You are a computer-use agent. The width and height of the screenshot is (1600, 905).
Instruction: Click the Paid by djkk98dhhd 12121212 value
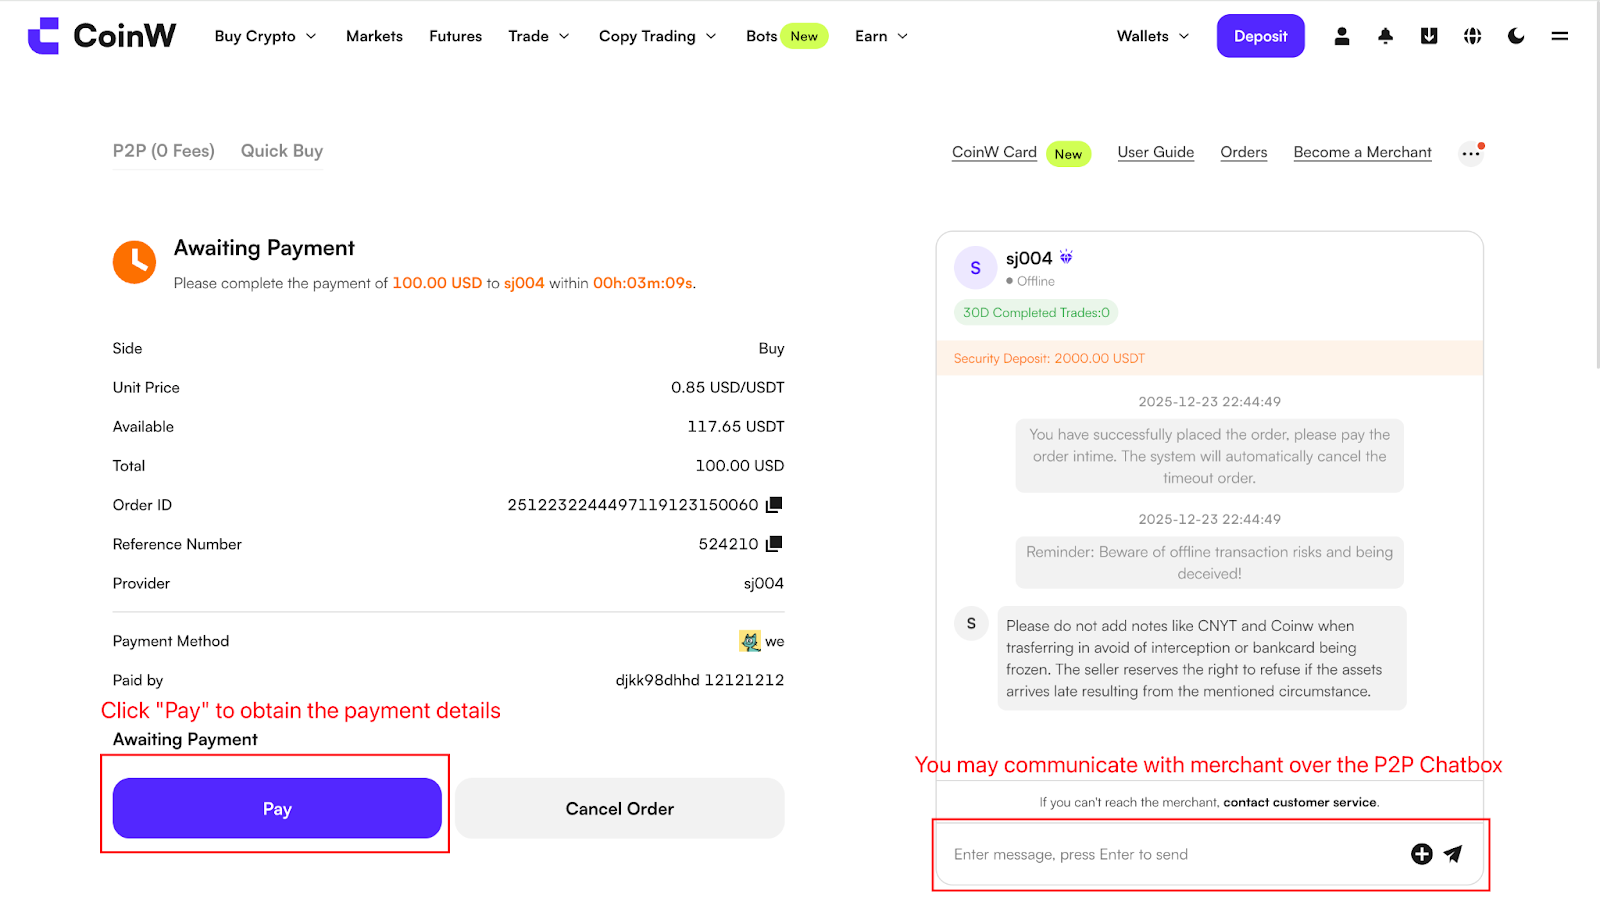click(x=700, y=680)
